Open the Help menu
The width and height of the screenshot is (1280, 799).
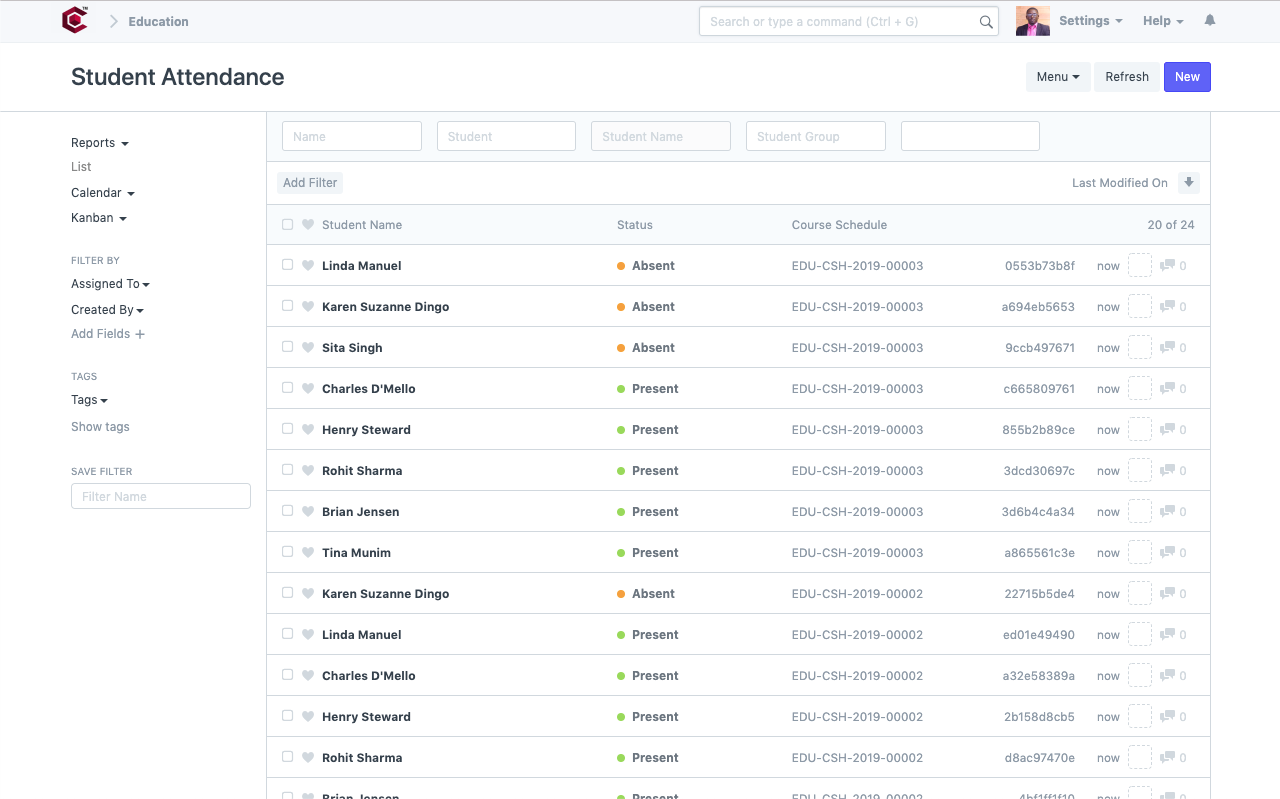[x=1163, y=21]
